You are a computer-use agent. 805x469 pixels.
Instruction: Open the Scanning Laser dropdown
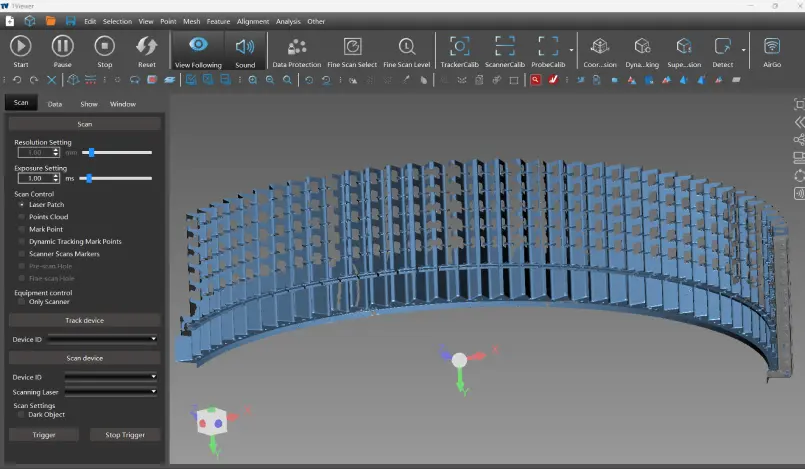click(x=110, y=391)
